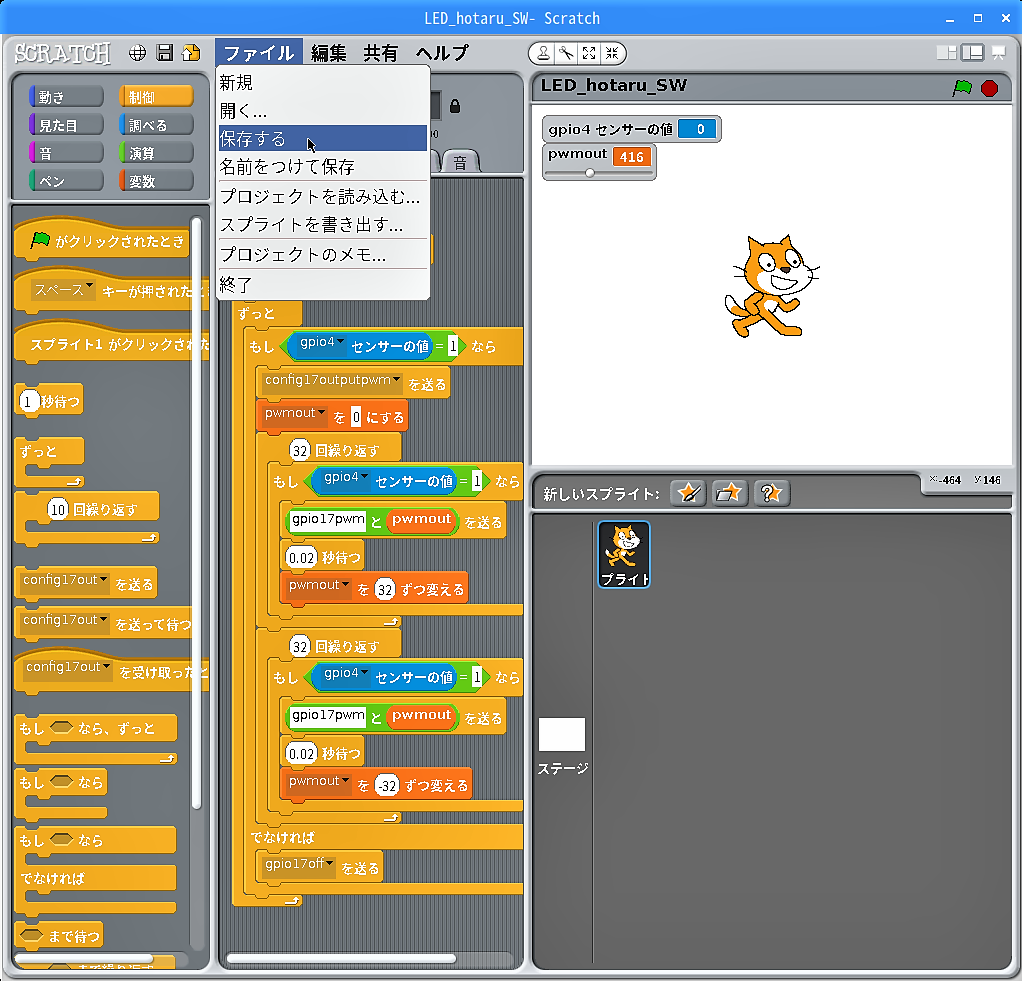Open the 制御 blocks category
The width and height of the screenshot is (1022, 981).
pos(156,96)
